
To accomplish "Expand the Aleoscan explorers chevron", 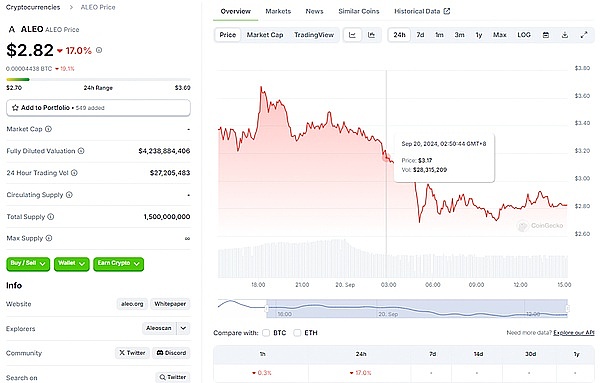I will click(x=183, y=328).
